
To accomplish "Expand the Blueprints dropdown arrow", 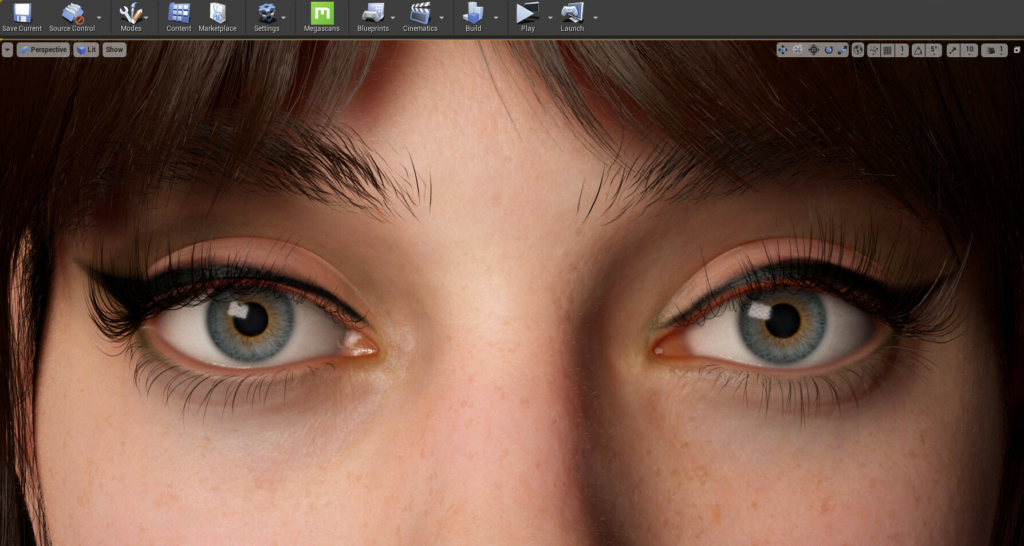I will pos(392,17).
